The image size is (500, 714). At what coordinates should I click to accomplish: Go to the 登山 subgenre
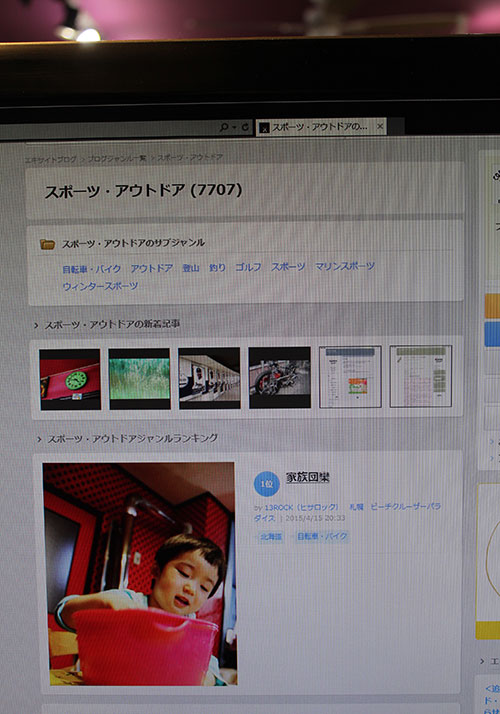click(191, 268)
